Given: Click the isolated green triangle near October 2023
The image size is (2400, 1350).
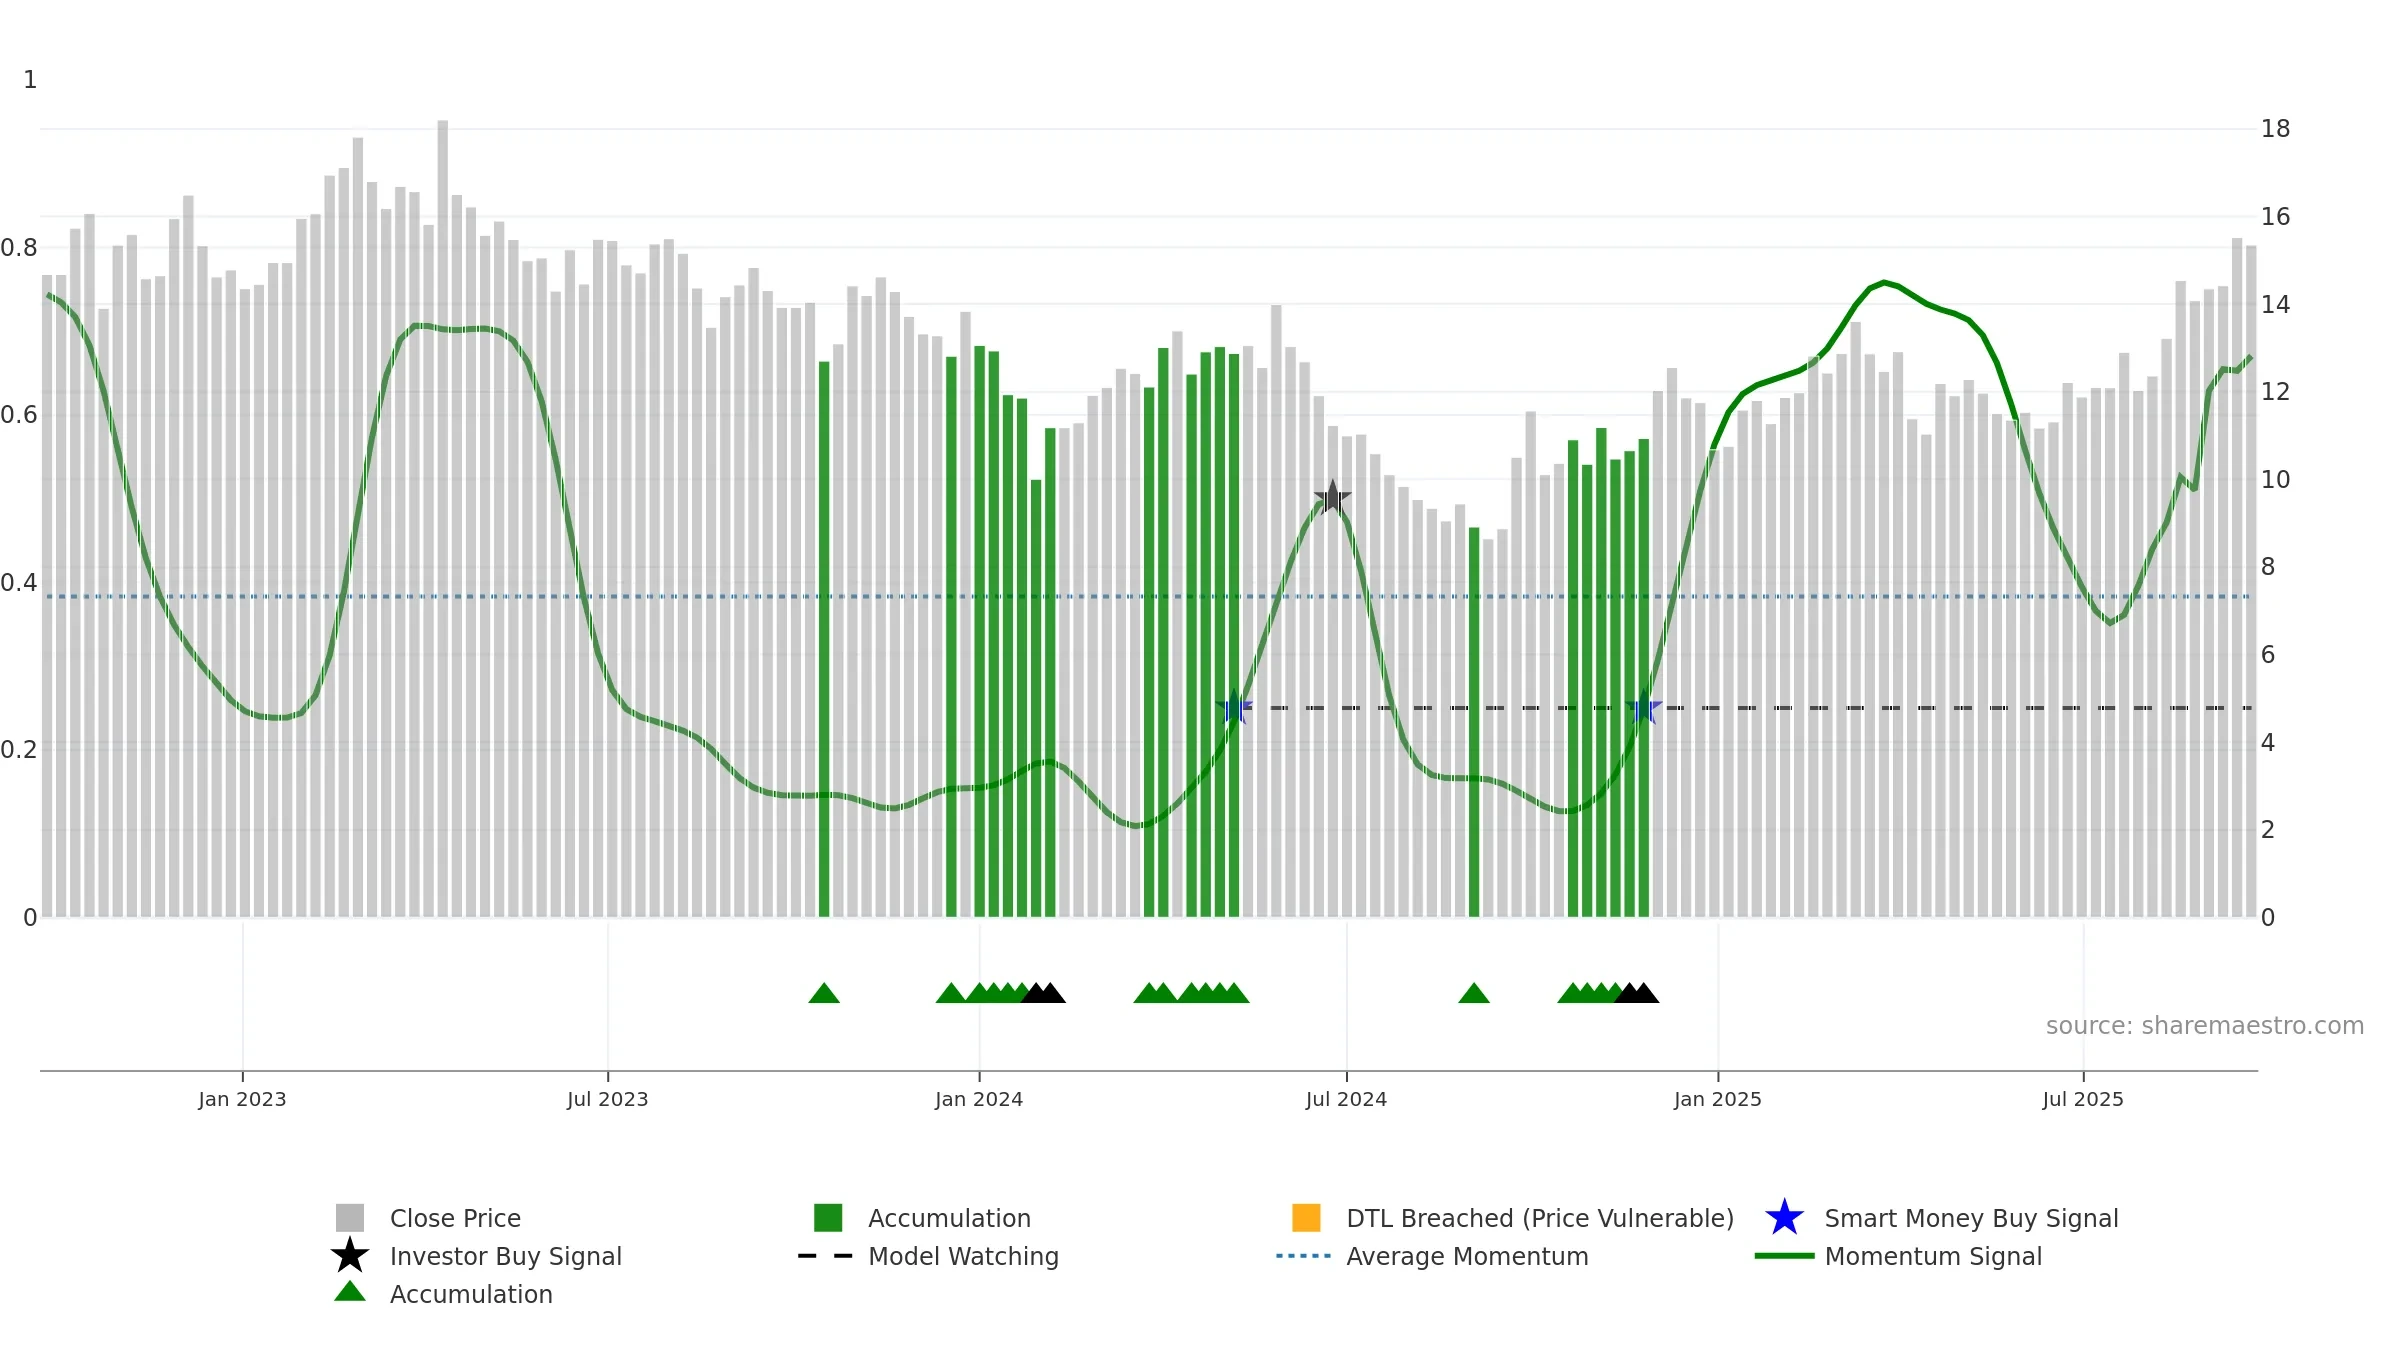Looking at the screenshot, I should (x=824, y=993).
